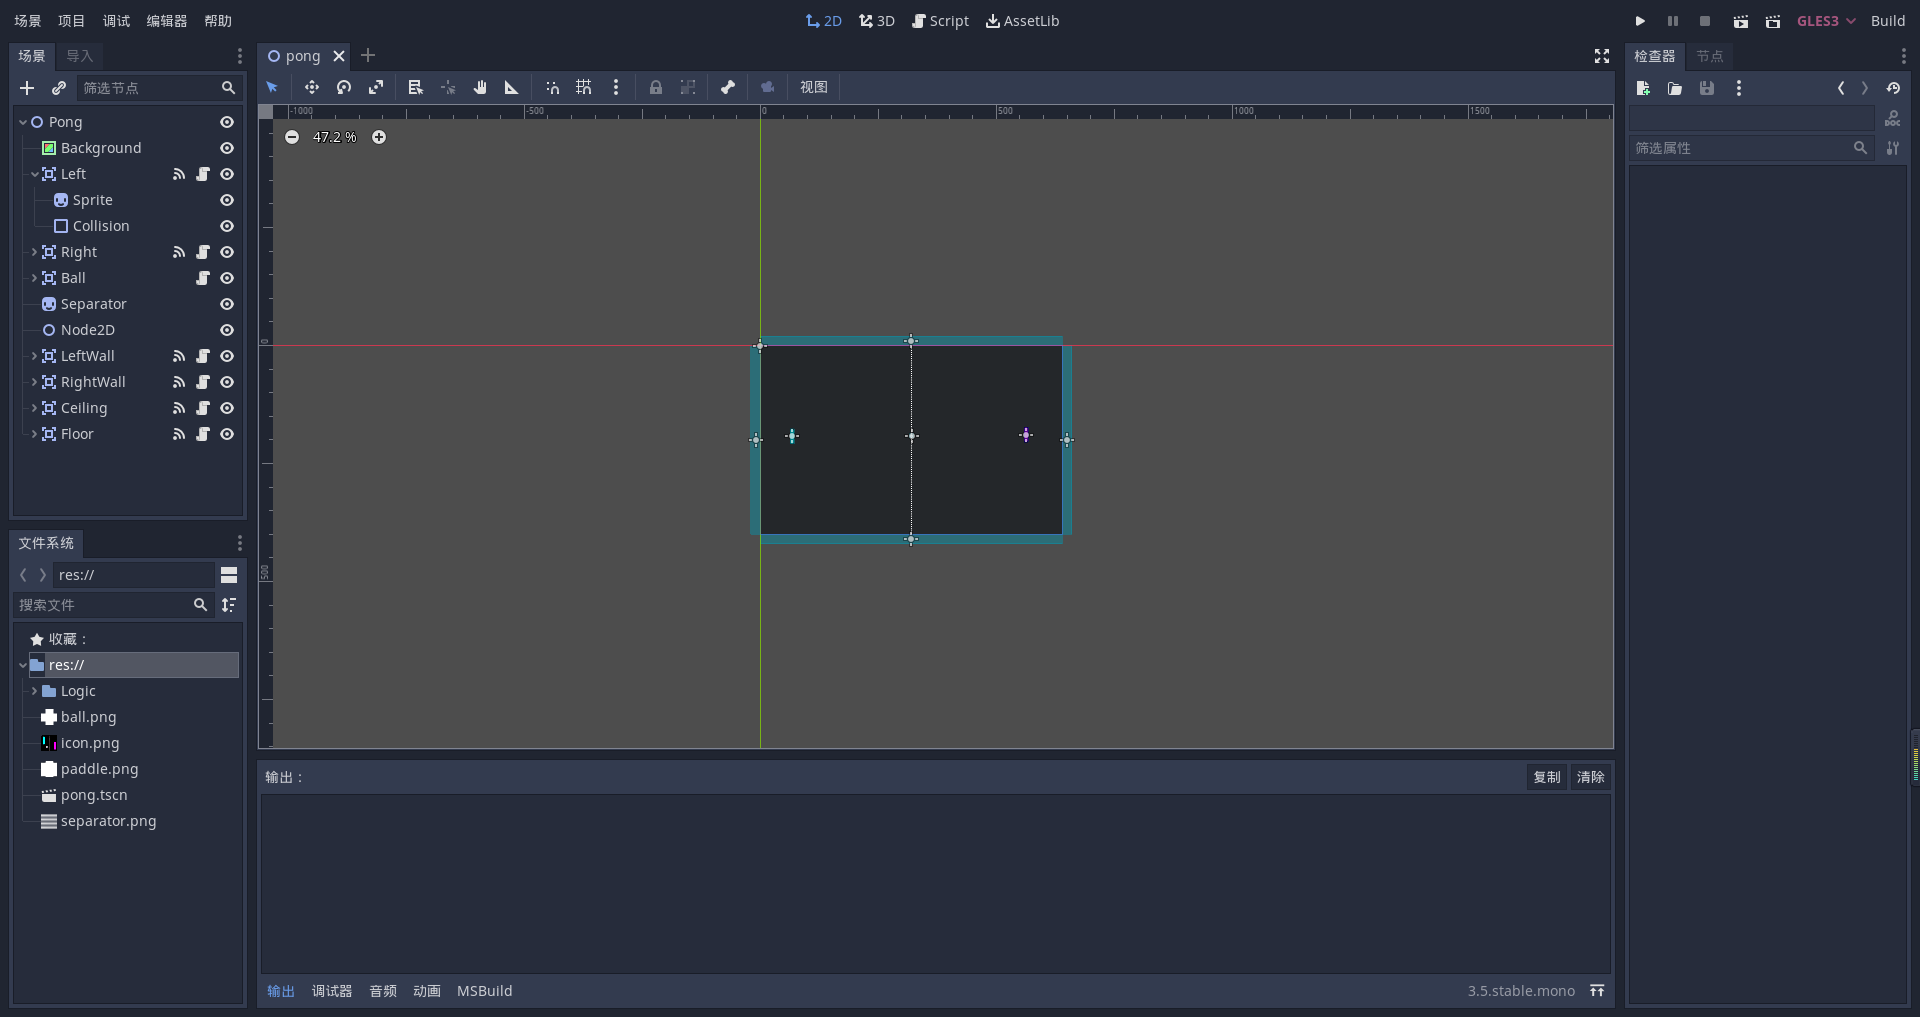This screenshot has width=1920, height=1017.
Task: Open the GLES3 renderer dropdown
Action: click(1826, 21)
